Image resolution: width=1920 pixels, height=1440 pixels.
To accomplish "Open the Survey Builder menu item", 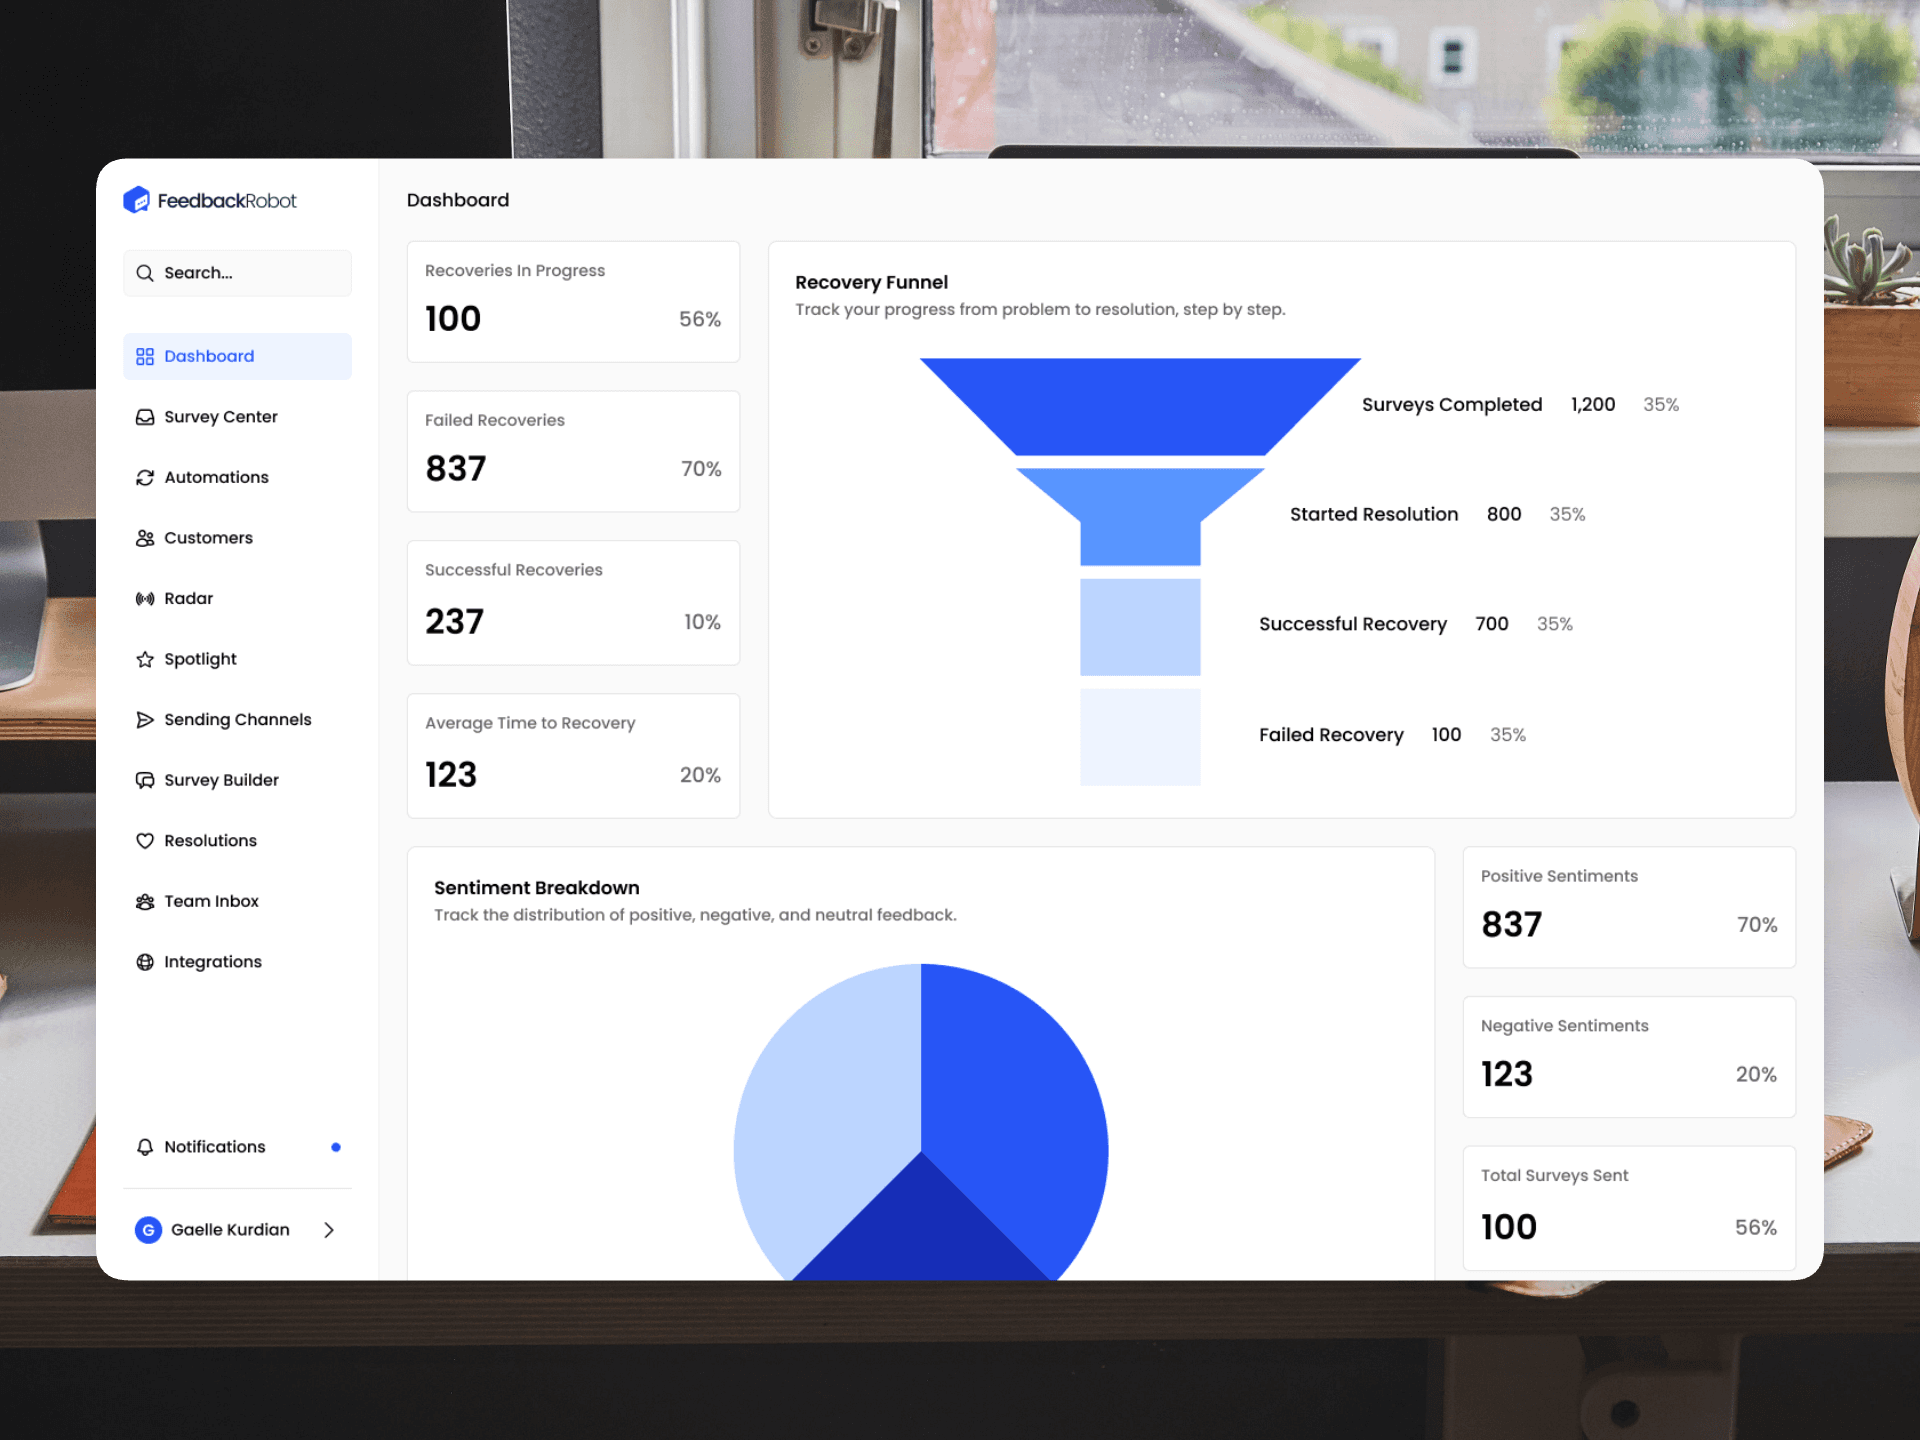I will (x=221, y=780).
